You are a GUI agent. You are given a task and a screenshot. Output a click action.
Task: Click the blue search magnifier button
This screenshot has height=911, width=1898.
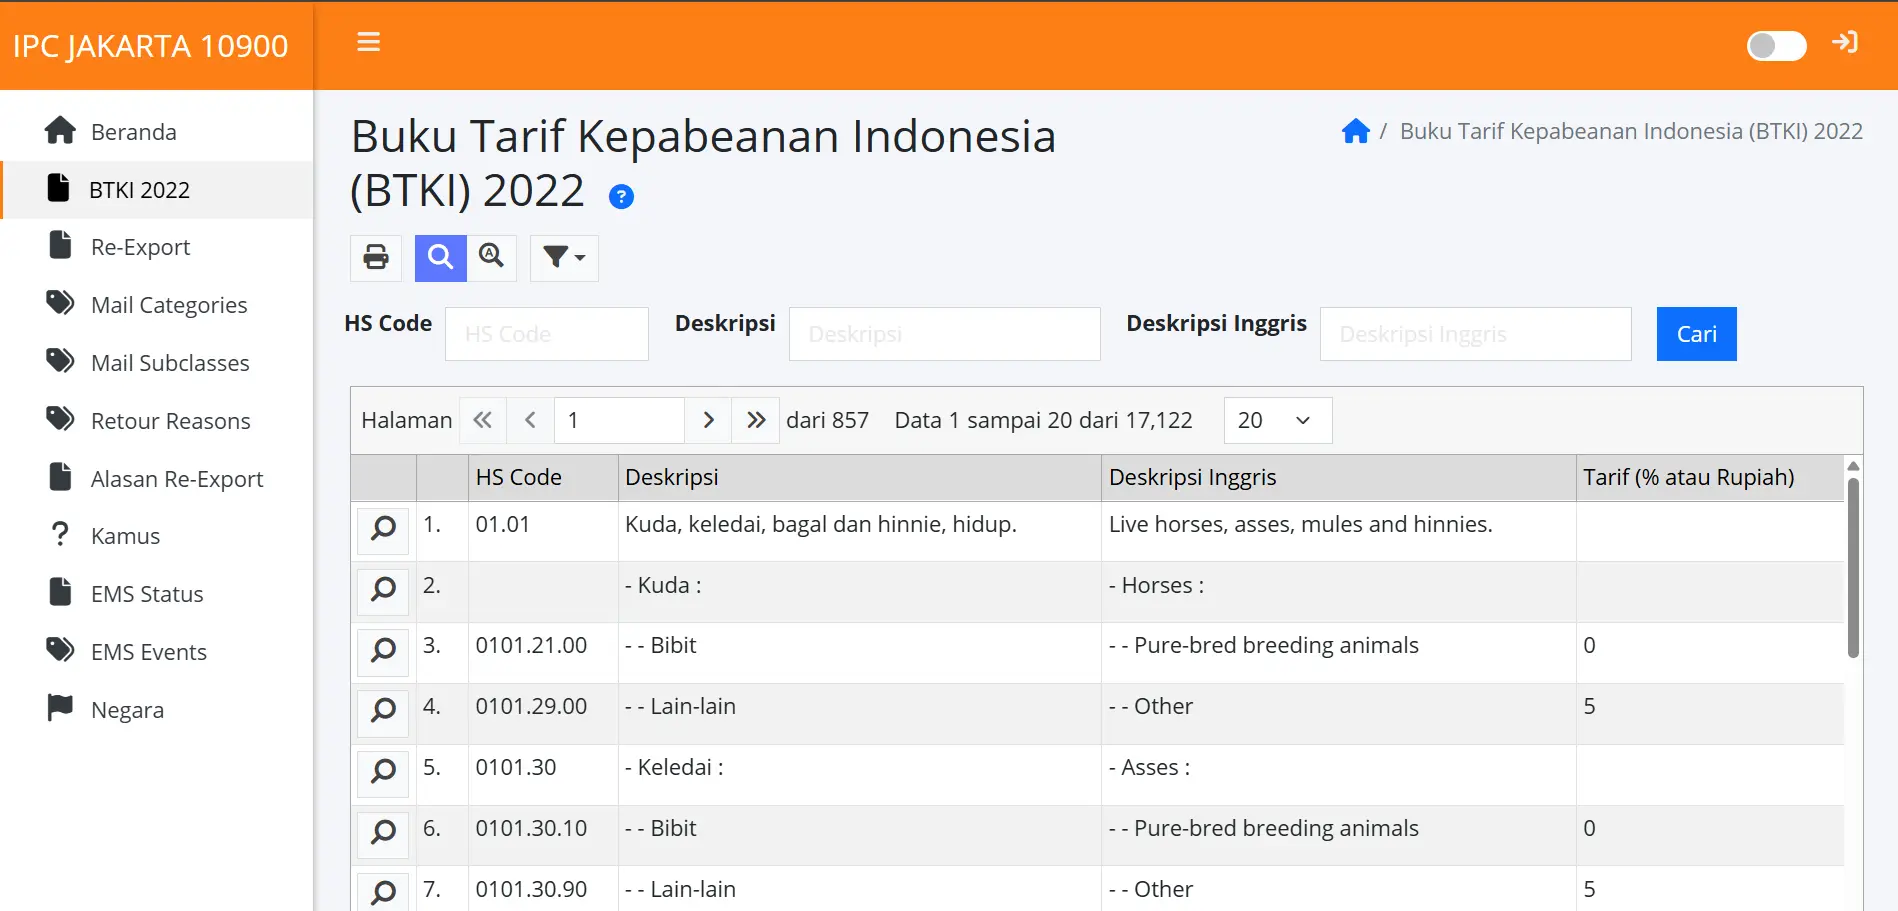click(x=440, y=258)
